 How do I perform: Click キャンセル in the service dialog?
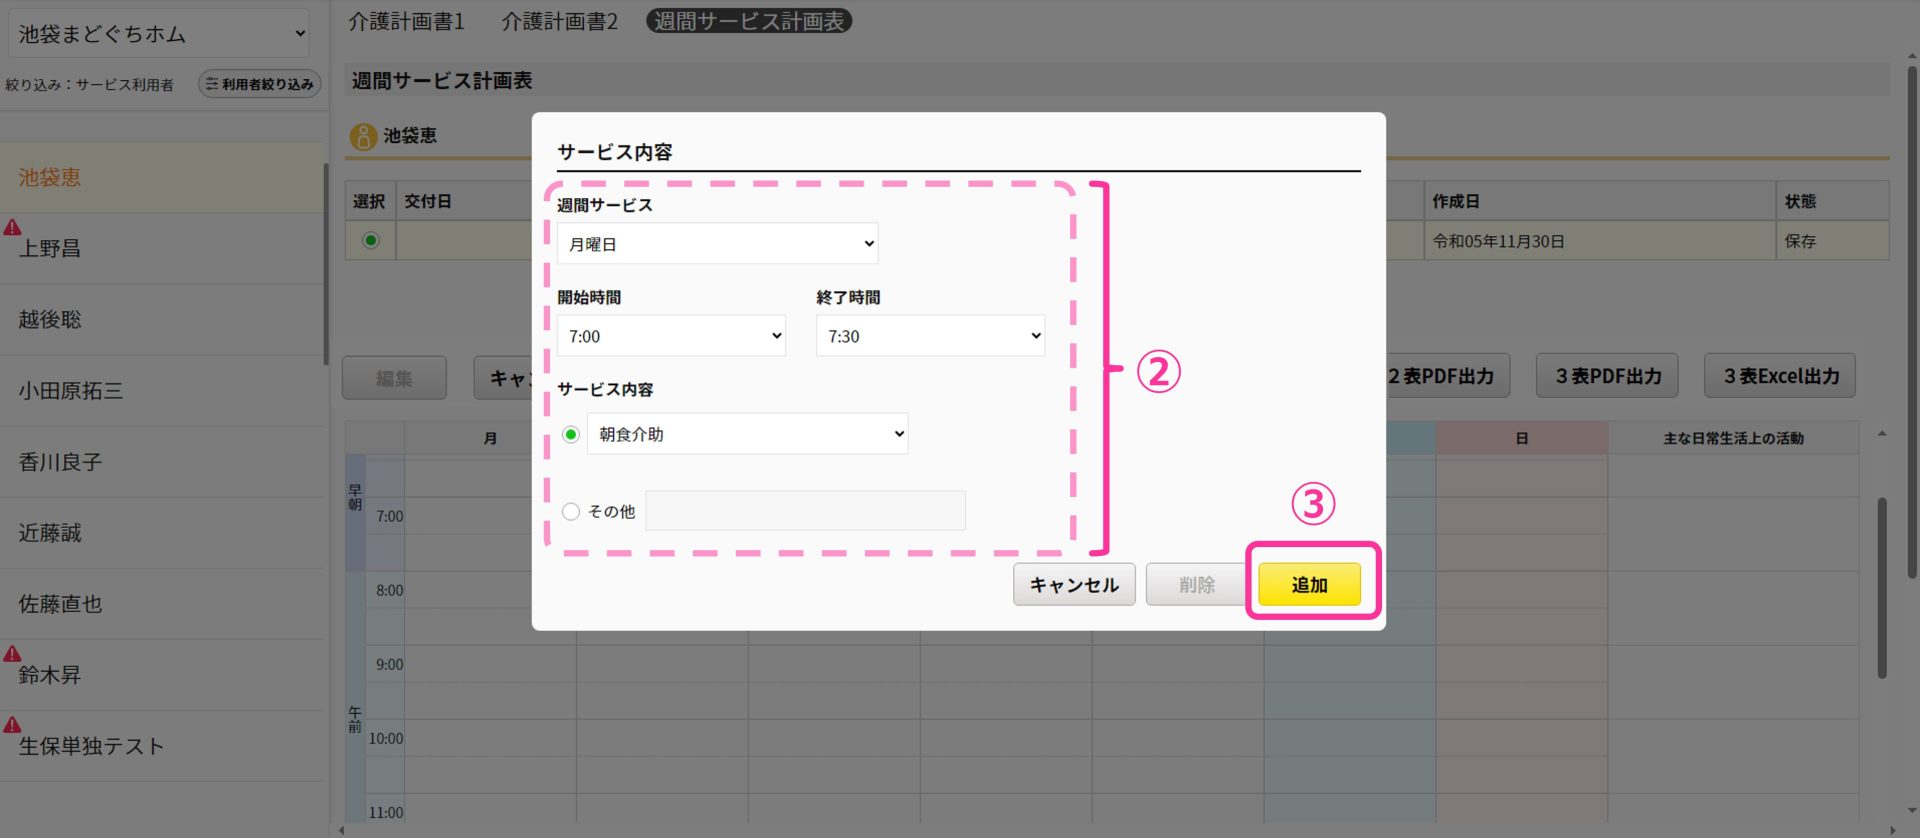coord(1074,585)
